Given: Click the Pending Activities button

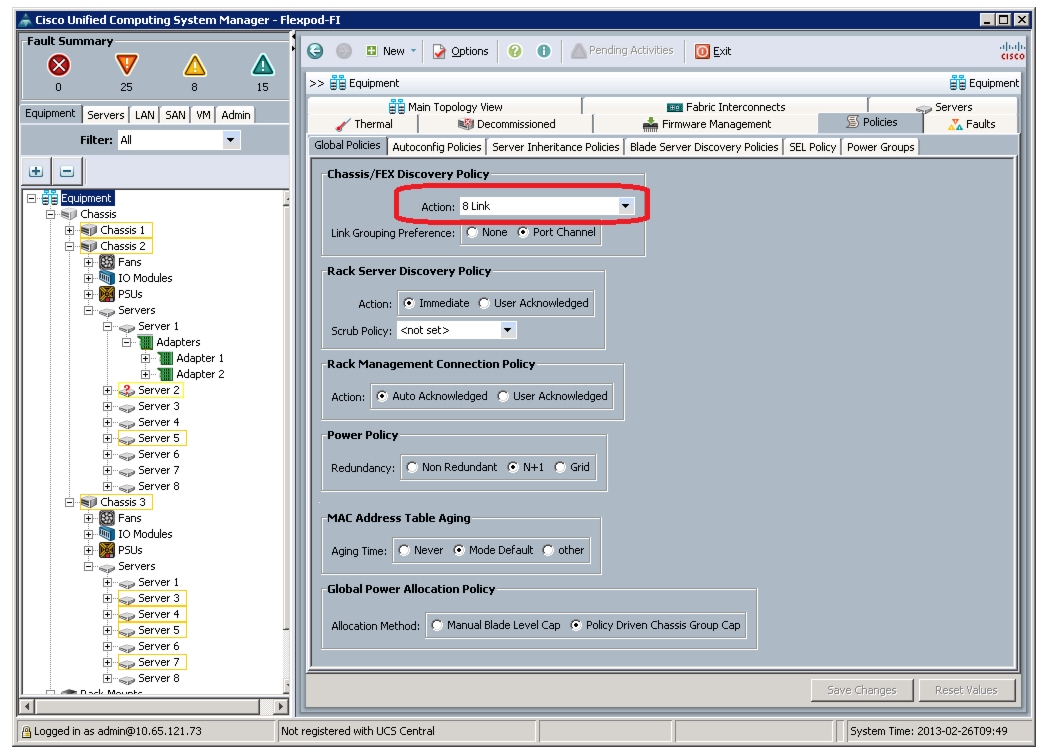Looking at the screenshot, I should pos(622,51).
